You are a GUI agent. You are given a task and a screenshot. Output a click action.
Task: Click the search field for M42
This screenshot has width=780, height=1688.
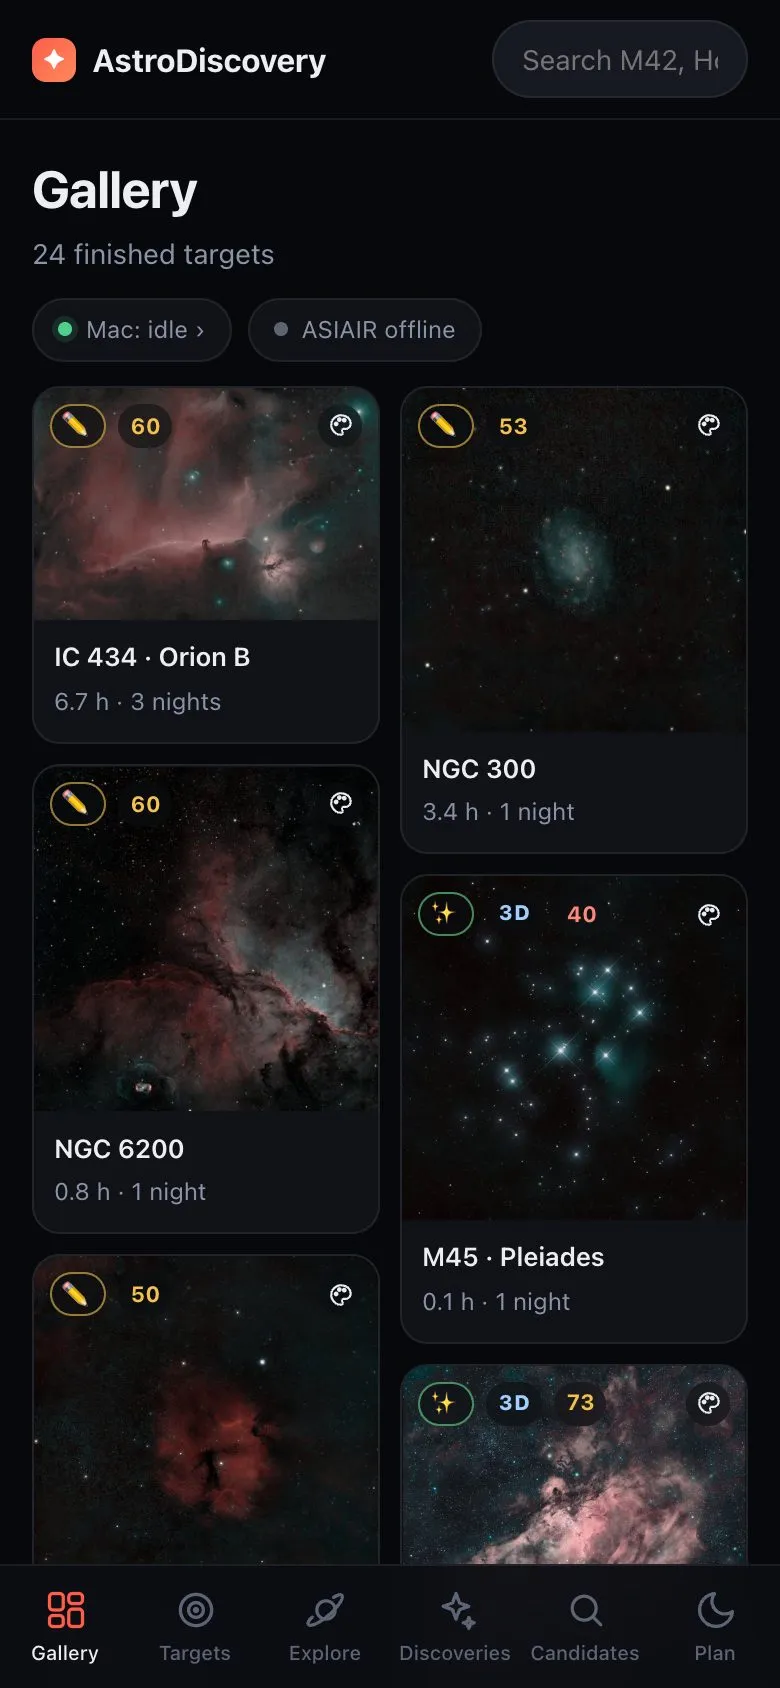click(620, 60)
